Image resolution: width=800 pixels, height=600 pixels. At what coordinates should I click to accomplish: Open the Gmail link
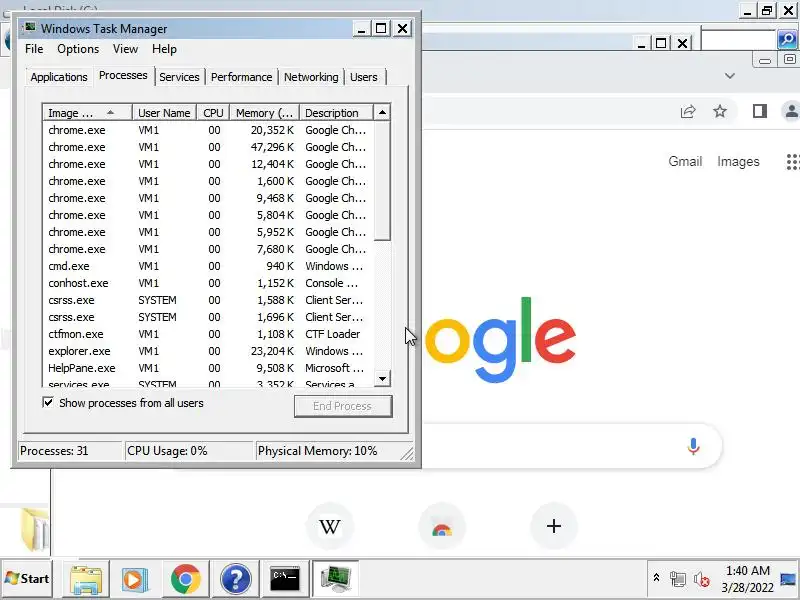[685, 161]
